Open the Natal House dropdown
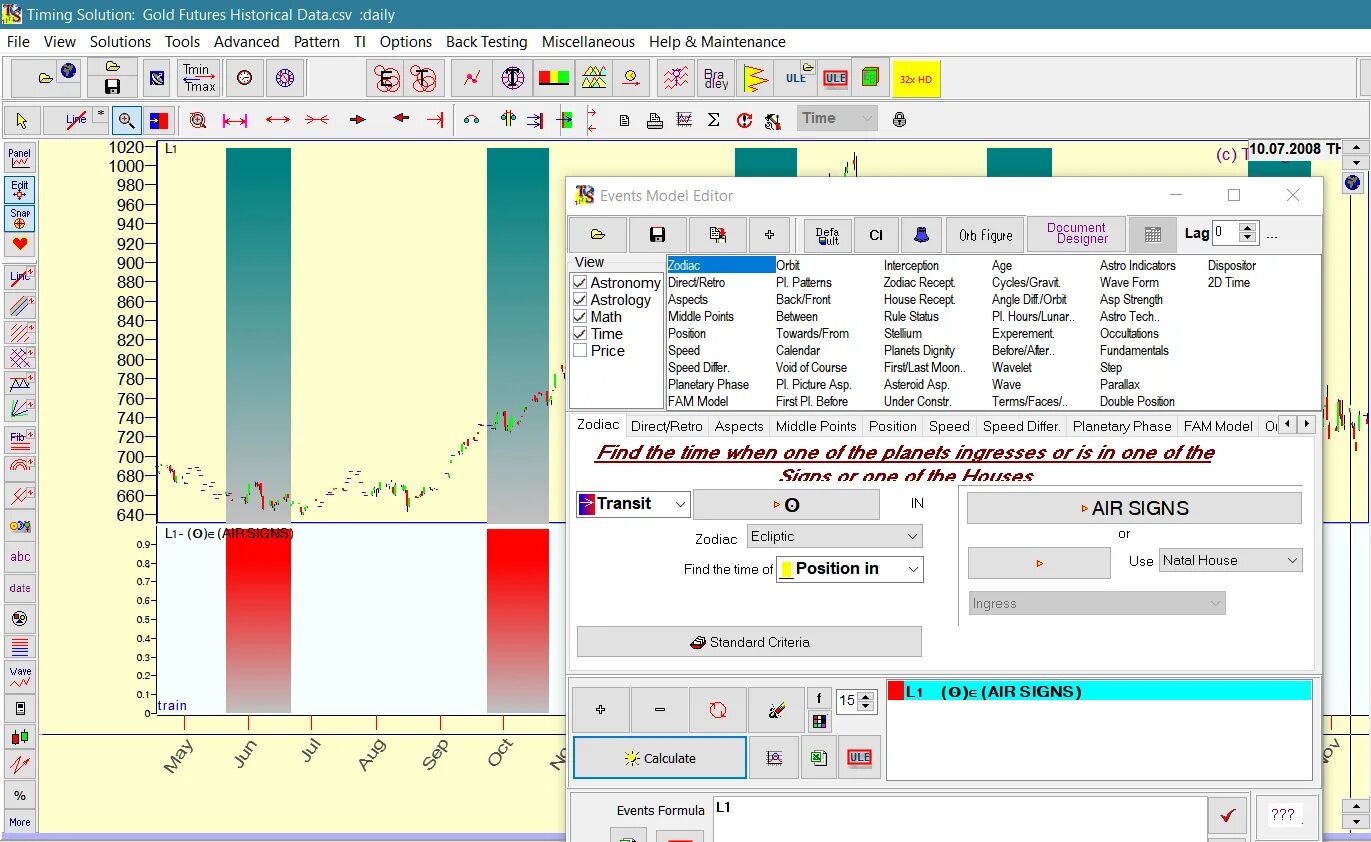 1231,560
